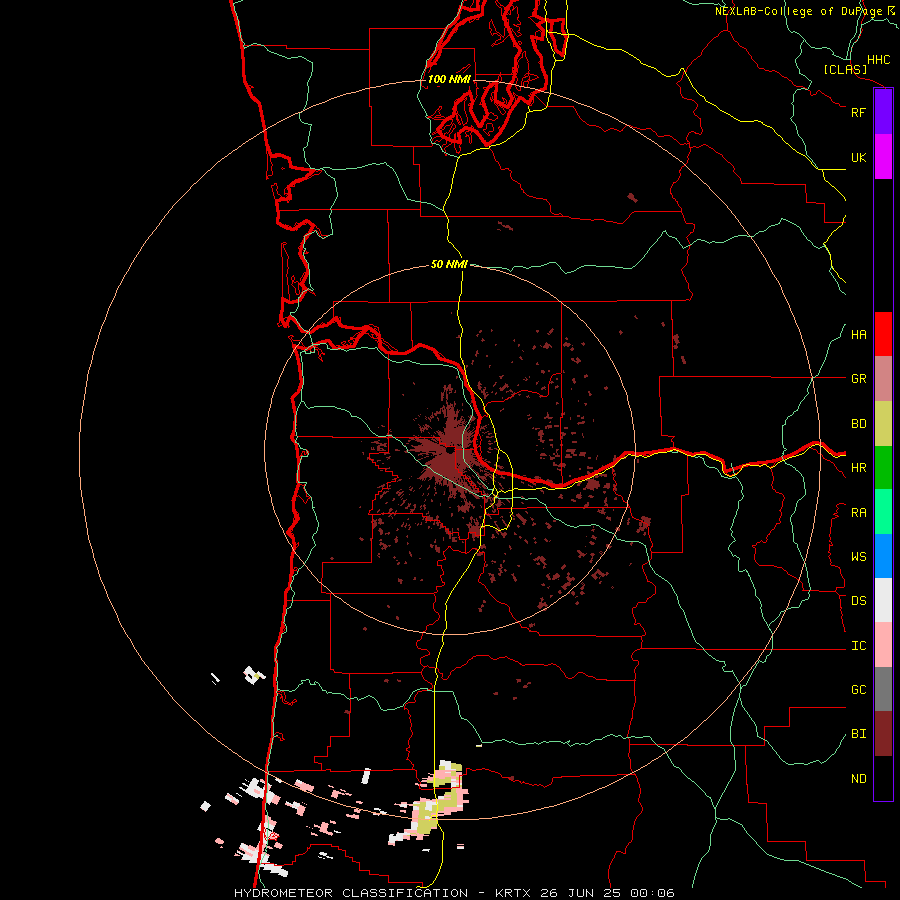Click the 100 NMI range ring label
900x900 pixels.
[x=449, y=79]
